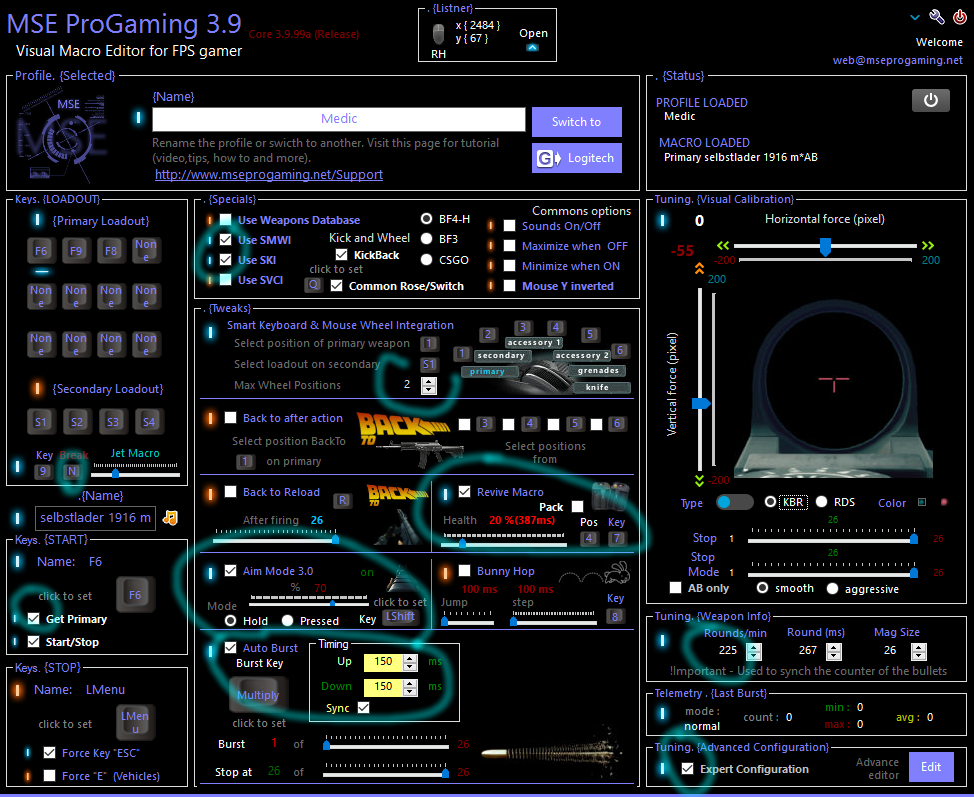Screen dimensions: 974x797
Task: Click the Vertical force slider handle
Action: coord(701,403)
